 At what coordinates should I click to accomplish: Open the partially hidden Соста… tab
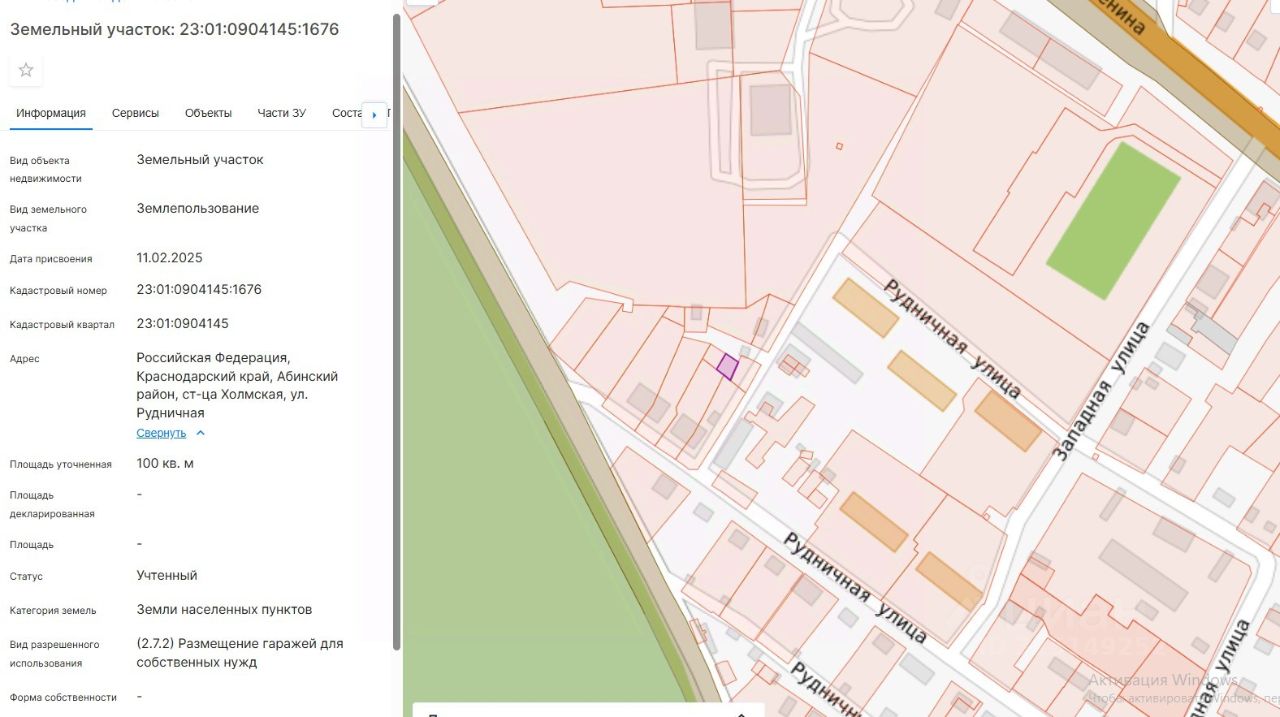pos(346,113)
